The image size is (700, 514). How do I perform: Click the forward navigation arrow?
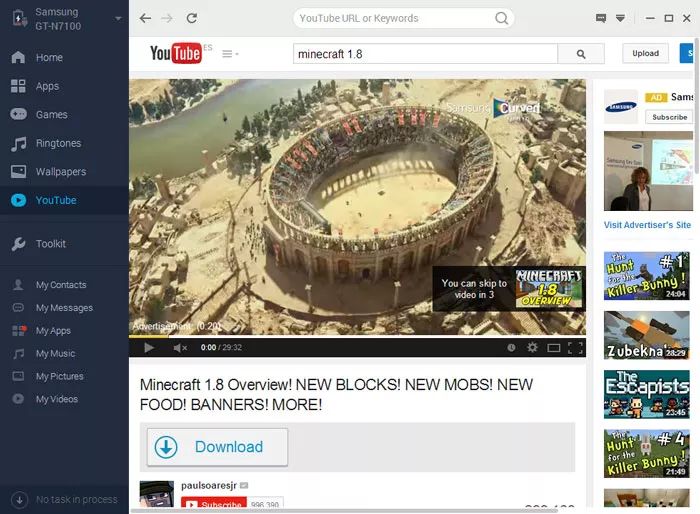[x=167, y=18]
